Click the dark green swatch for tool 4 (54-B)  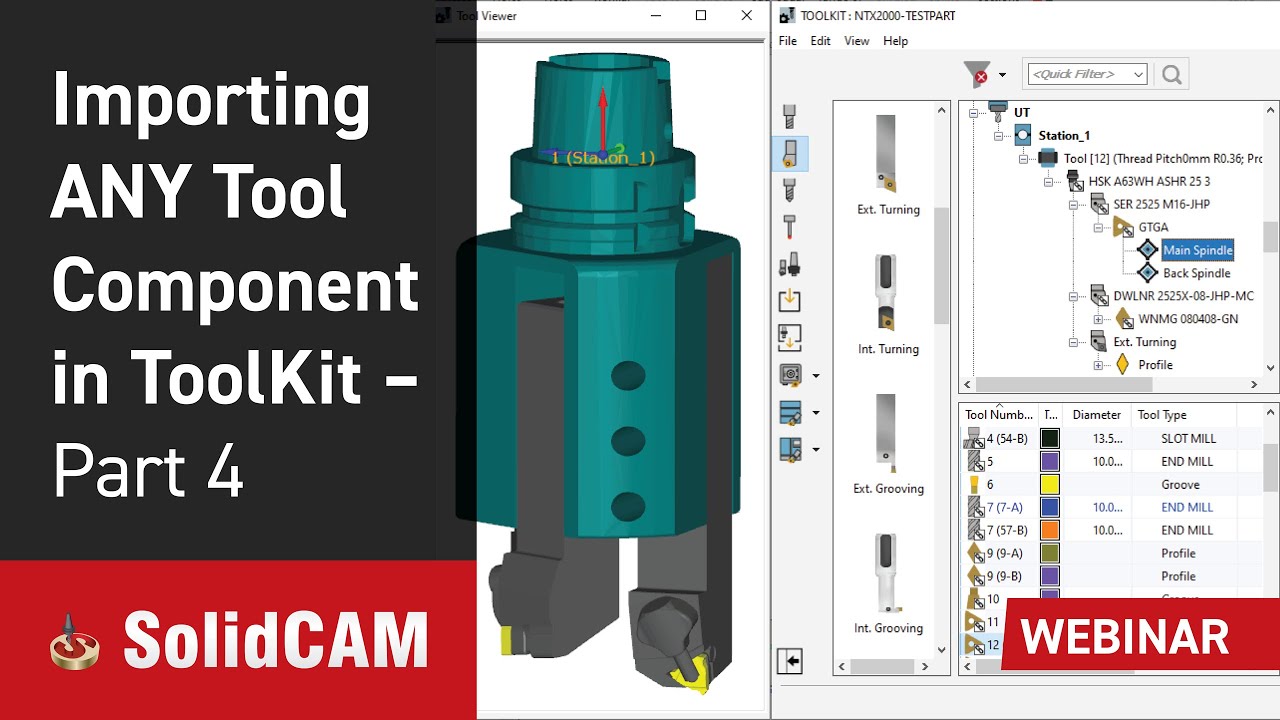1049,438
